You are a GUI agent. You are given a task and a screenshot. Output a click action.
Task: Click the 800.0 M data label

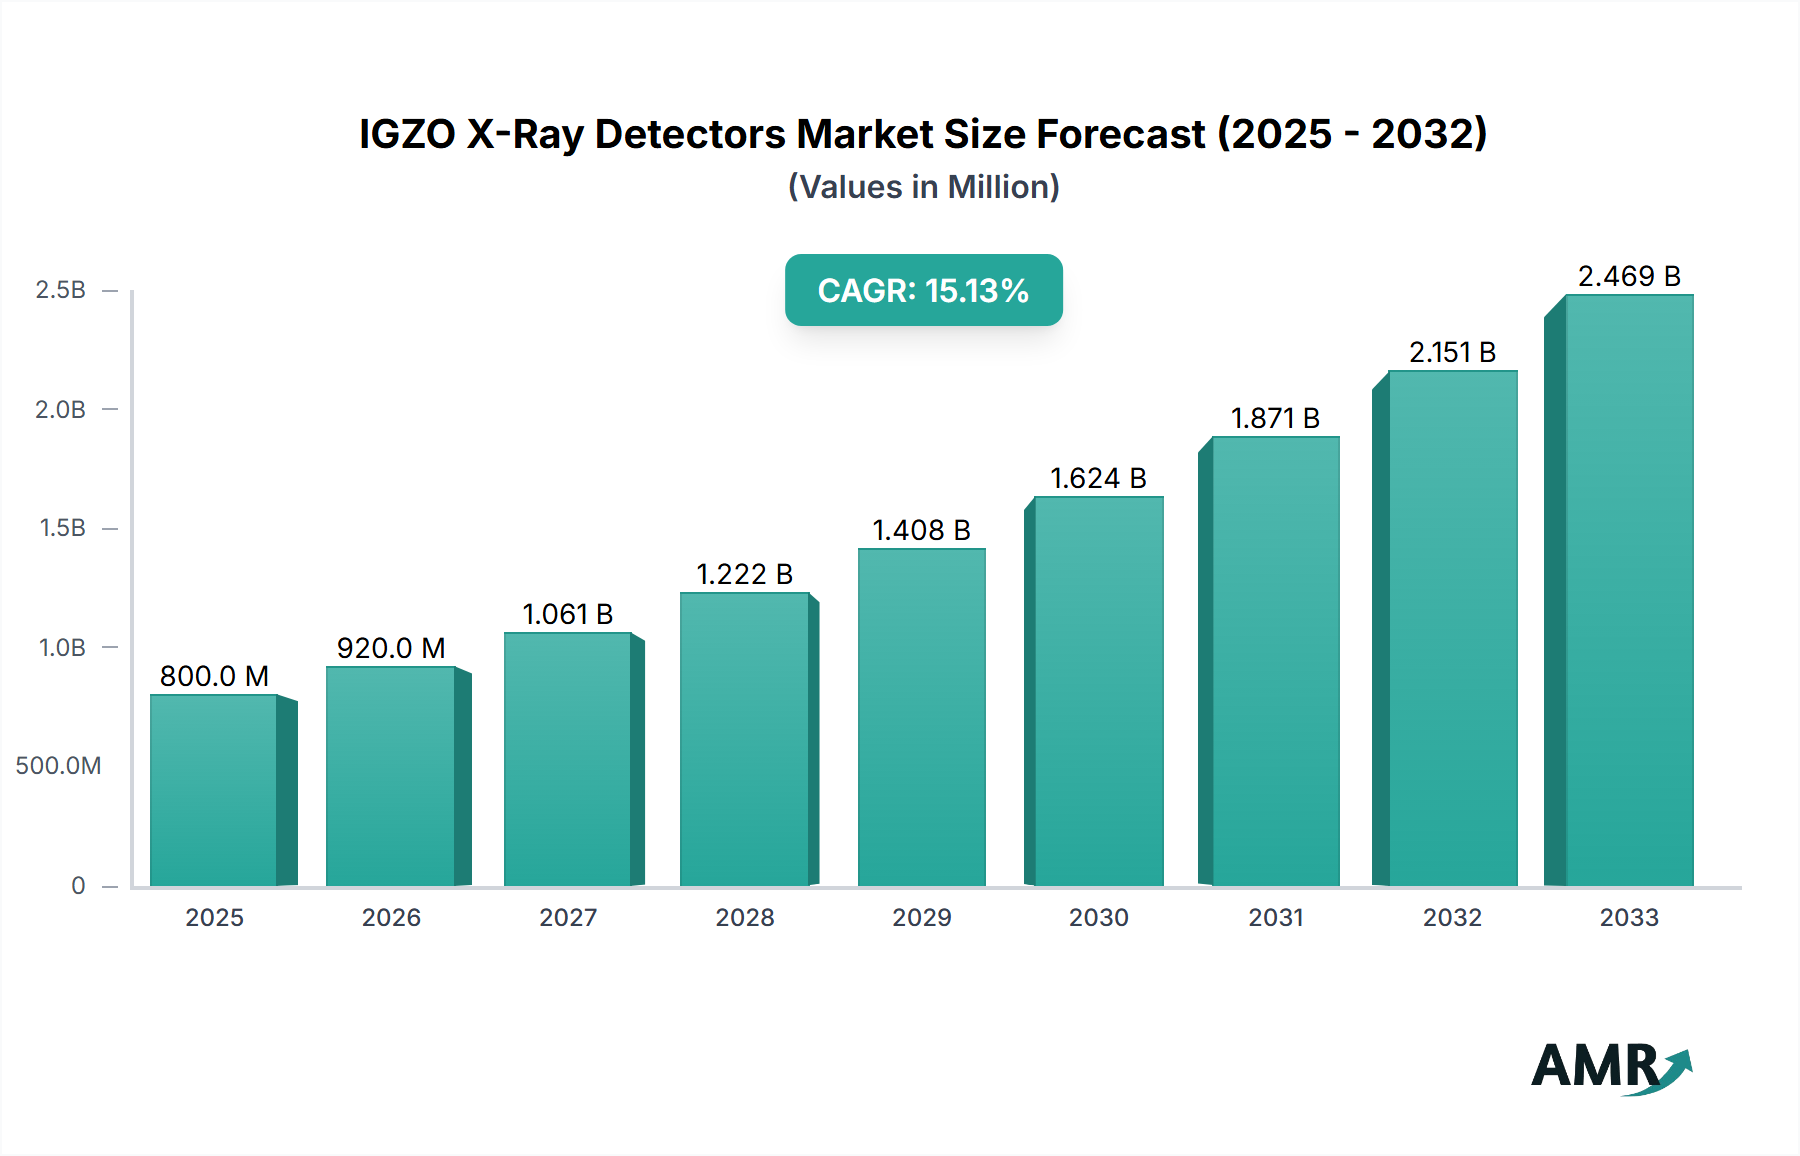pos(214,676)
